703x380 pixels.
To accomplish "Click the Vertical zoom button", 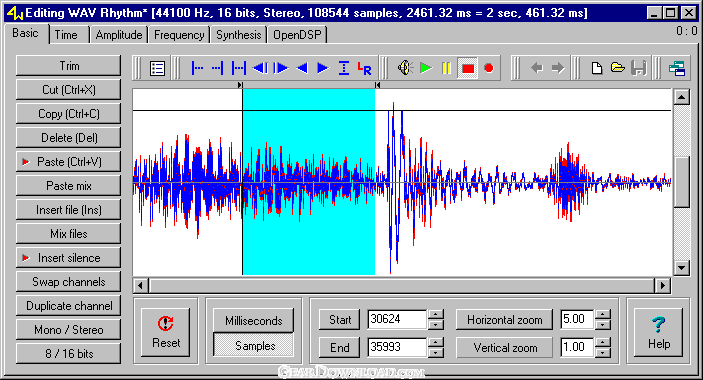I will (x=504, y=347).
